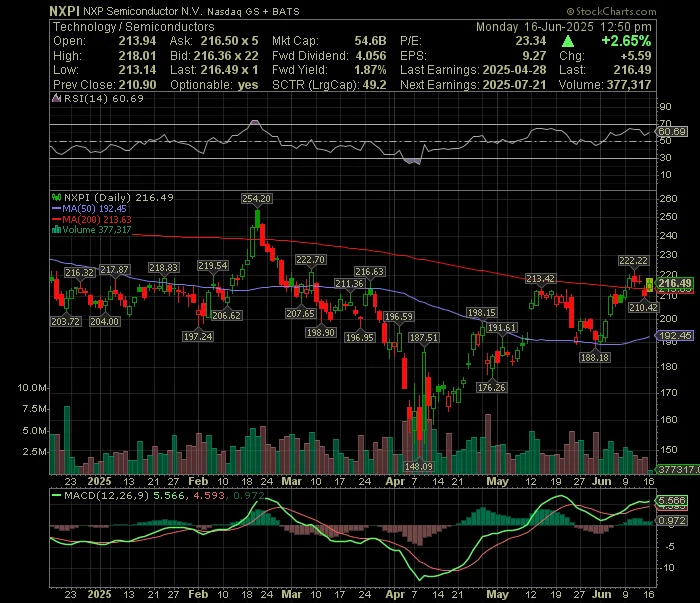Image resolution: width=700 pixels, height=603 pixels.
Task: Click the Prev Close value 210.90
Action: click(138, 85)
